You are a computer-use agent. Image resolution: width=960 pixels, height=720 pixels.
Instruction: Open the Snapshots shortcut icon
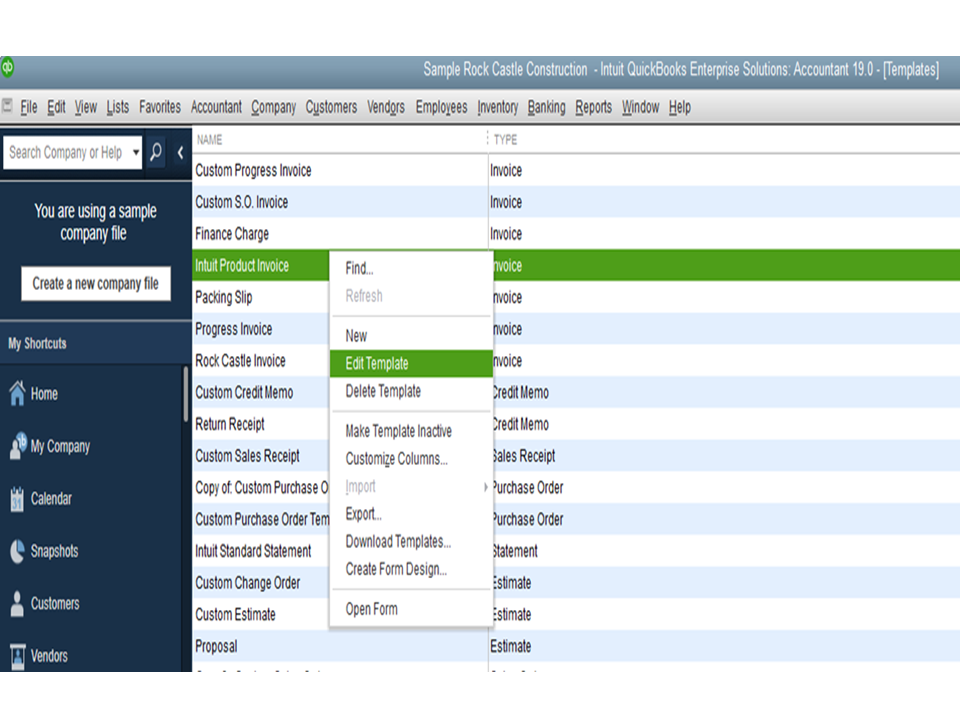(17, 551)
